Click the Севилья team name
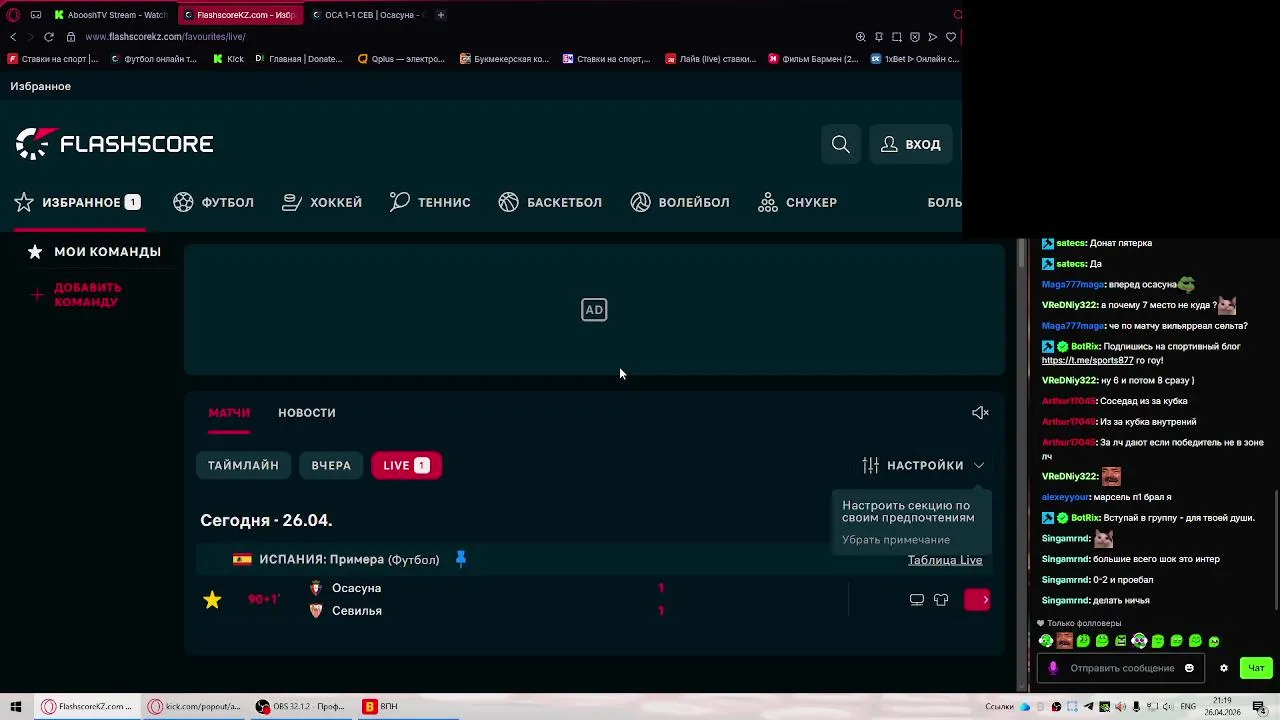Viewport: 1280px width, 720px height. pyautogui.click(x=357, y=611)
